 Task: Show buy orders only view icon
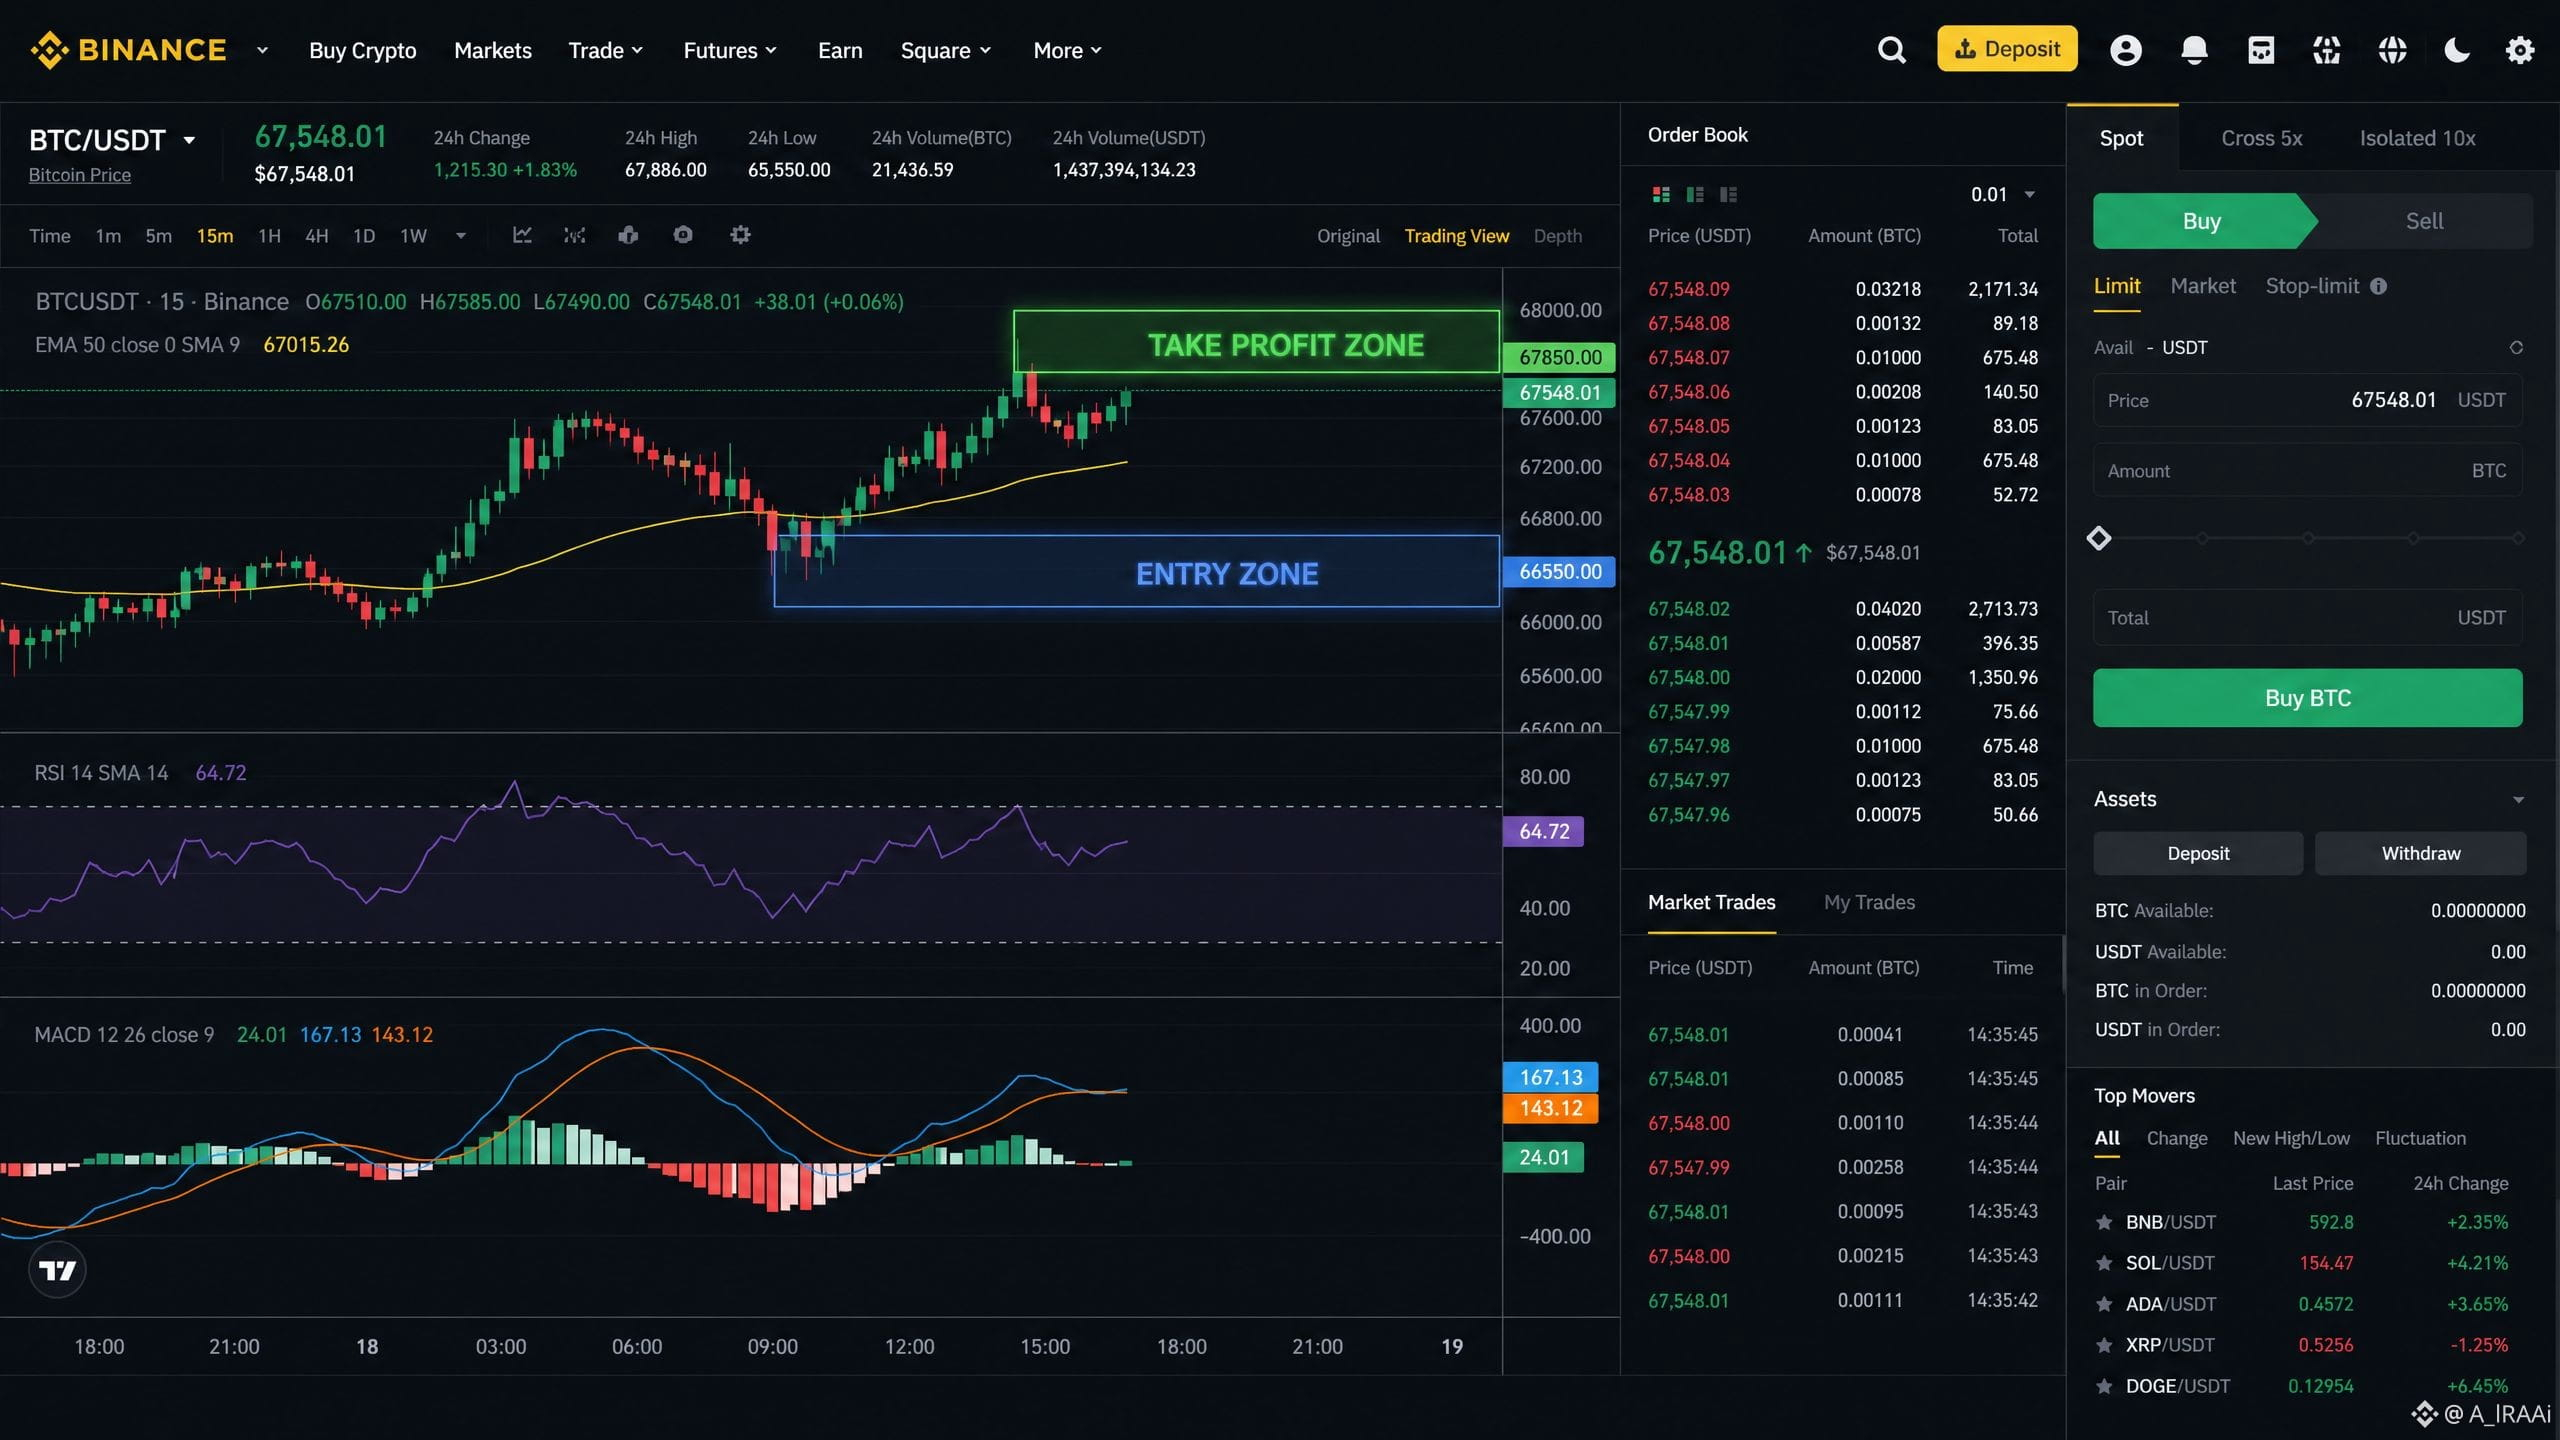1695,194
